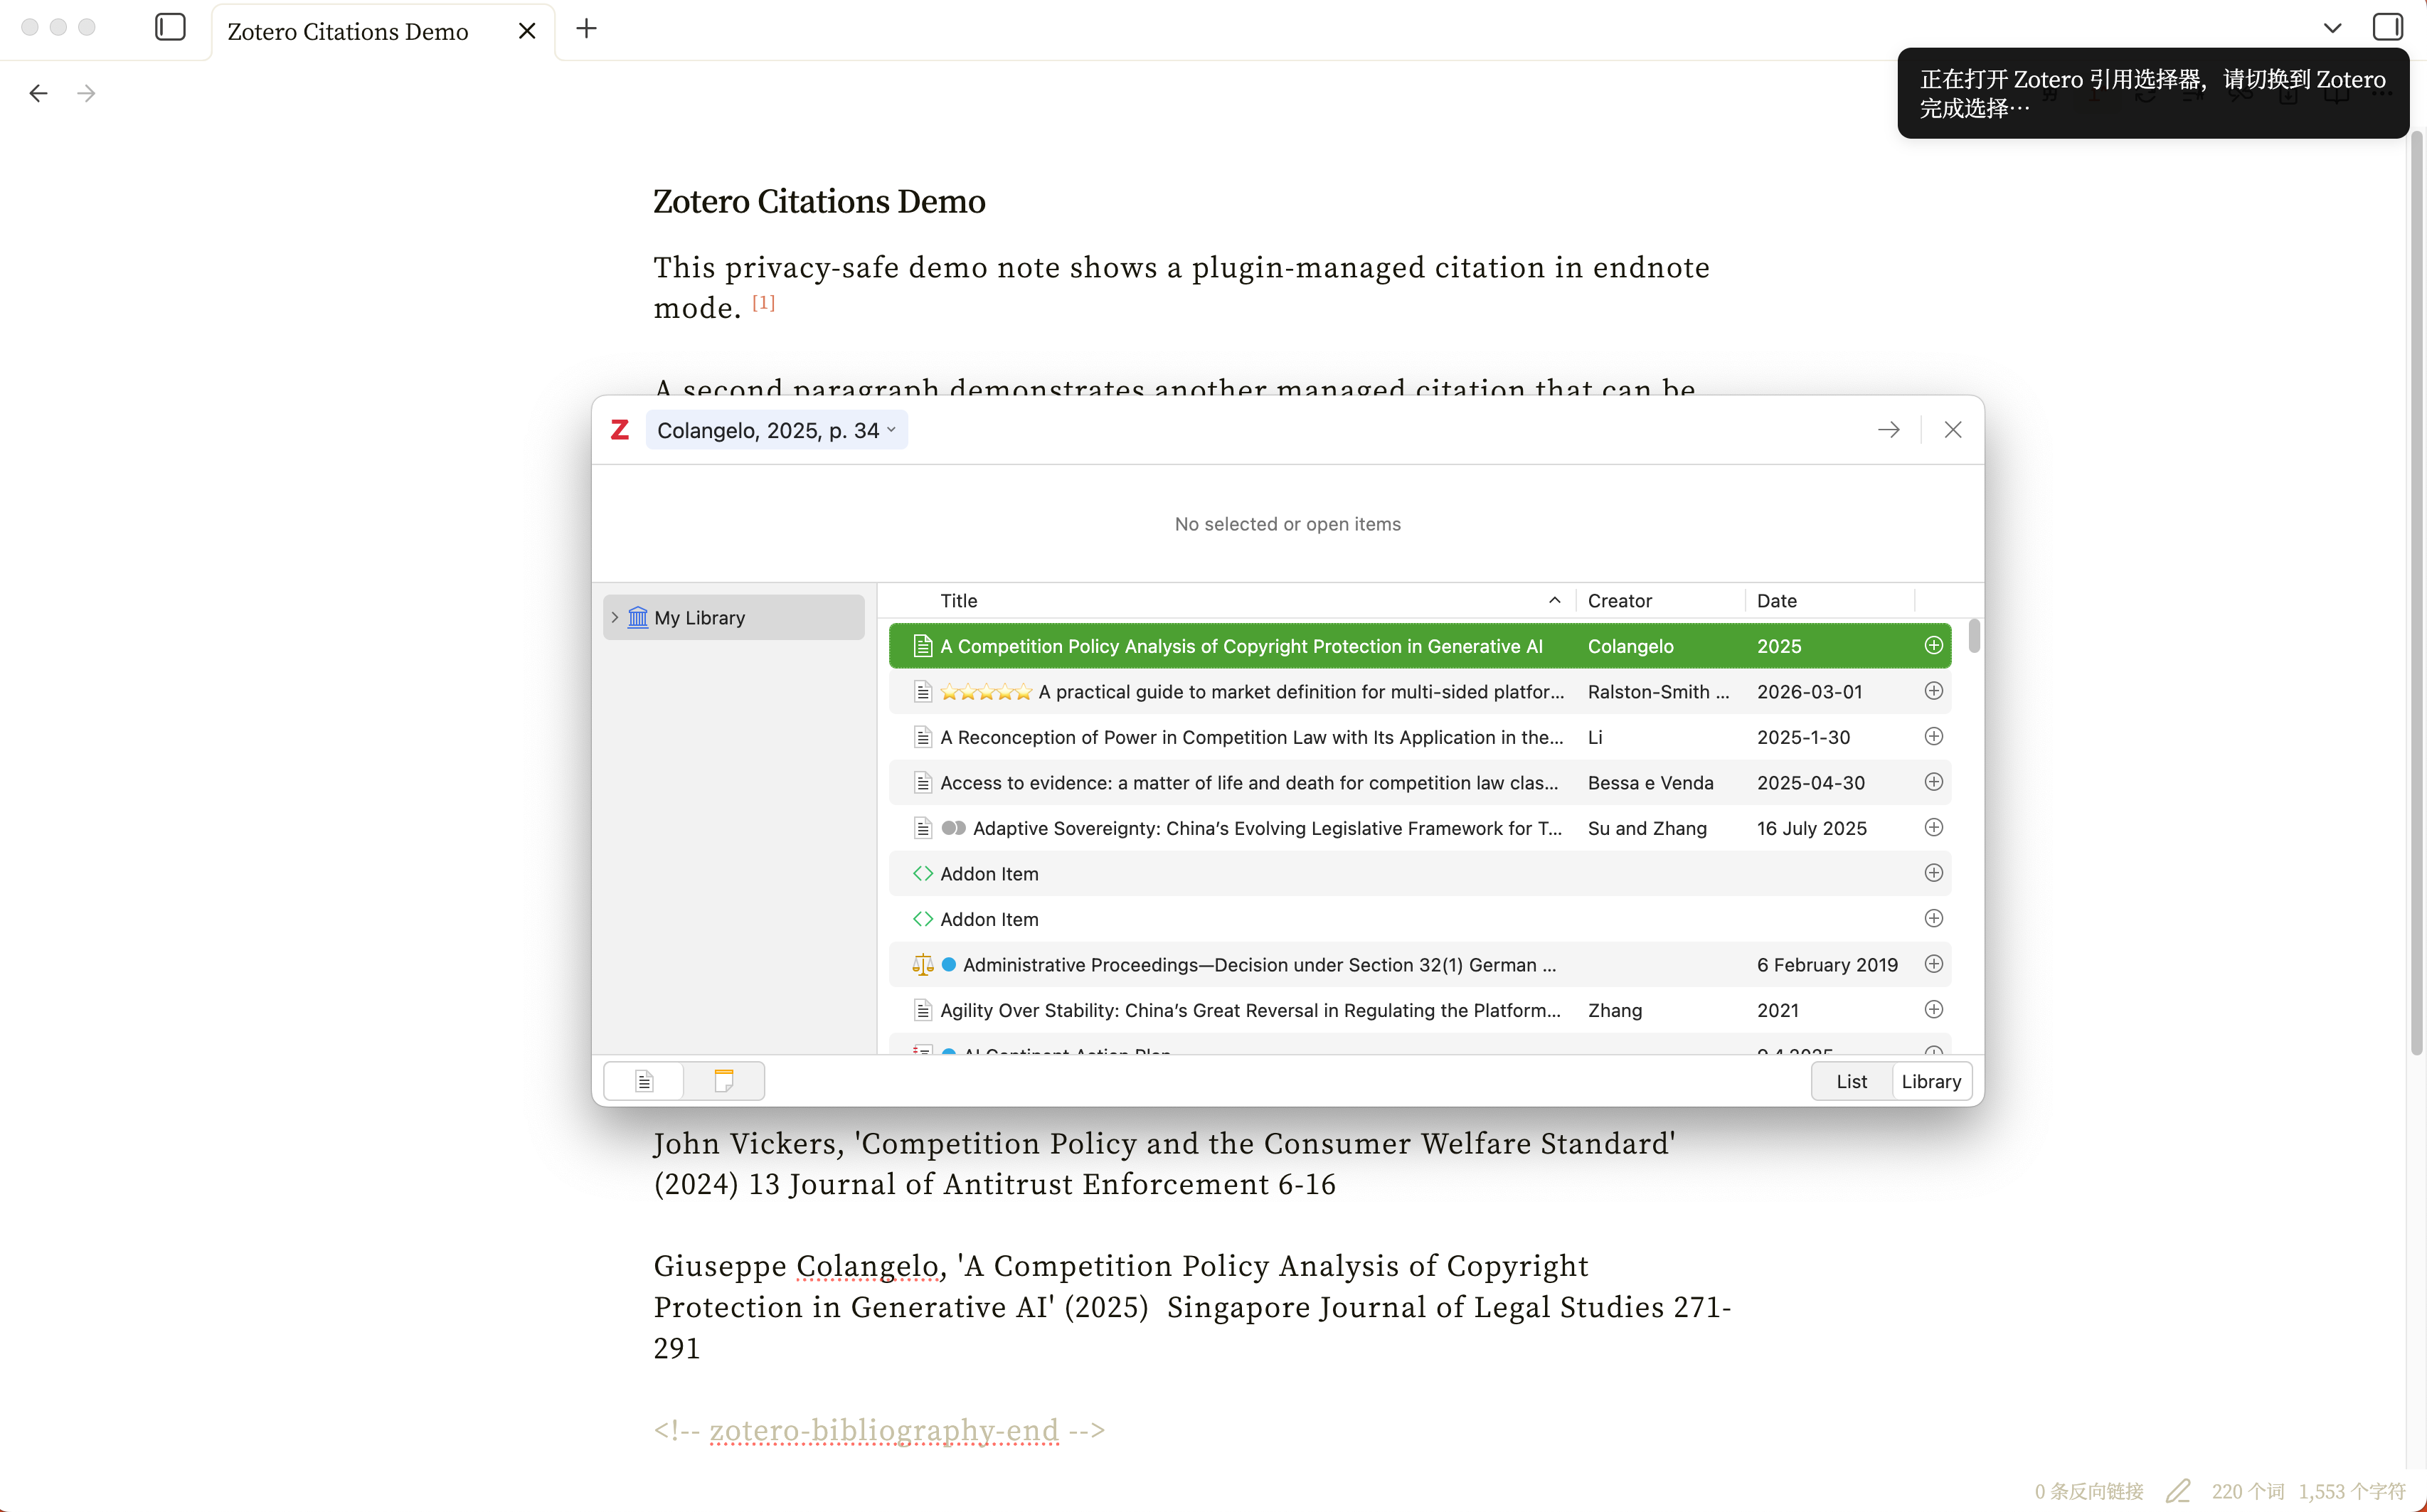Screen dimensions: 2427x1512
Task: Toggle the yellow notes button in picker footer
Action: pyautogui.click(x=724, y=1081)
